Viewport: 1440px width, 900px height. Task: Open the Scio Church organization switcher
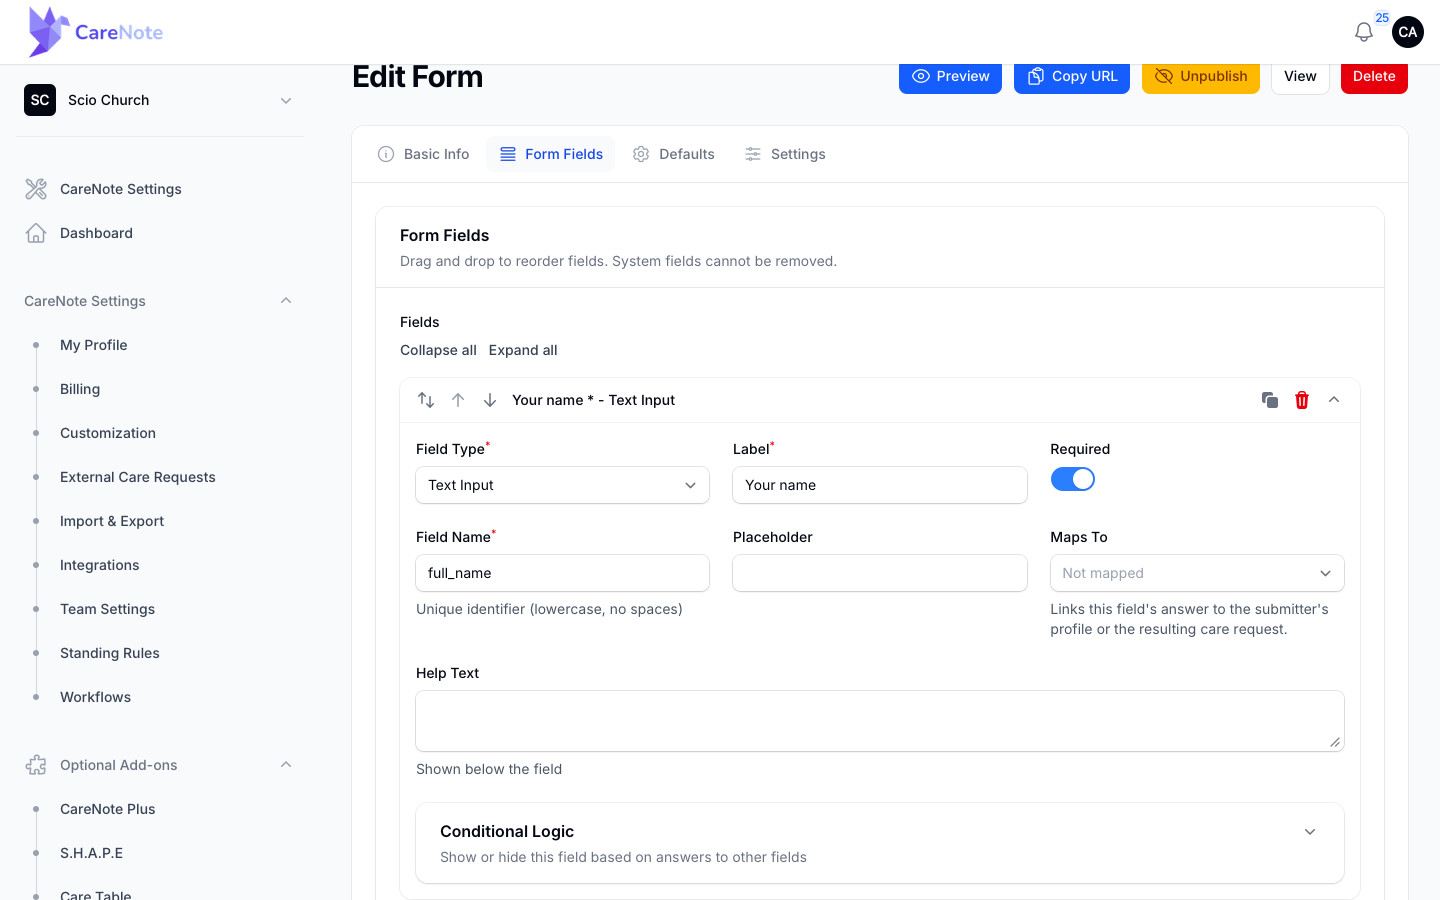tap(160, 100)
